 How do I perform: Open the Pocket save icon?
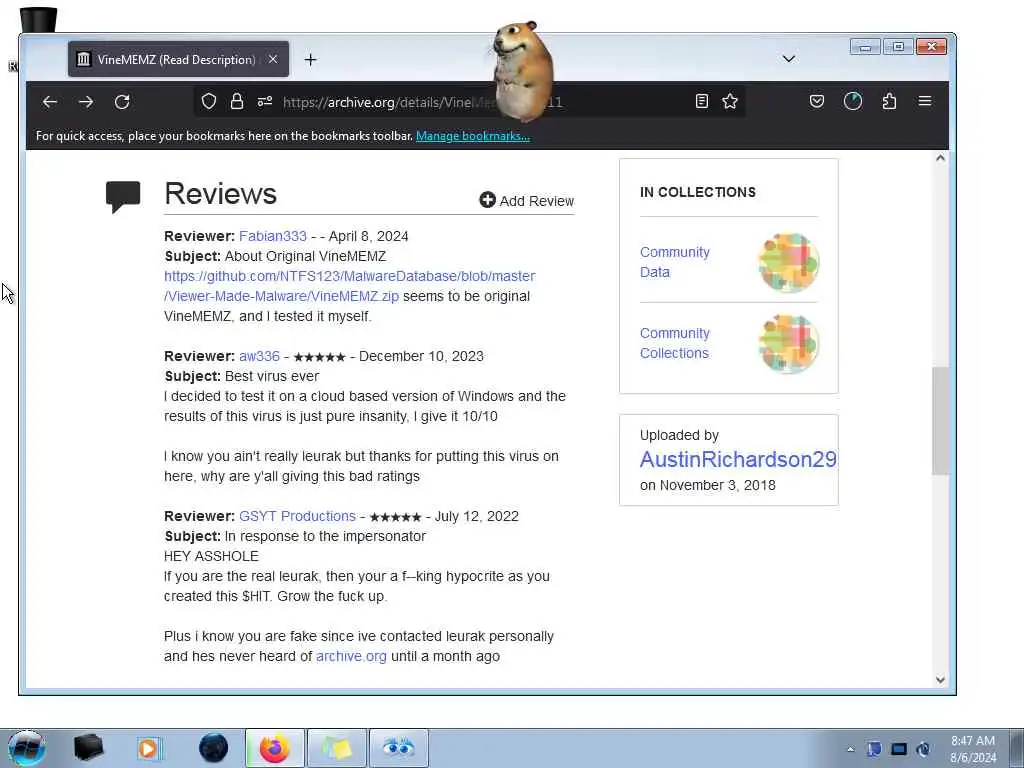(x=816, y=101)
